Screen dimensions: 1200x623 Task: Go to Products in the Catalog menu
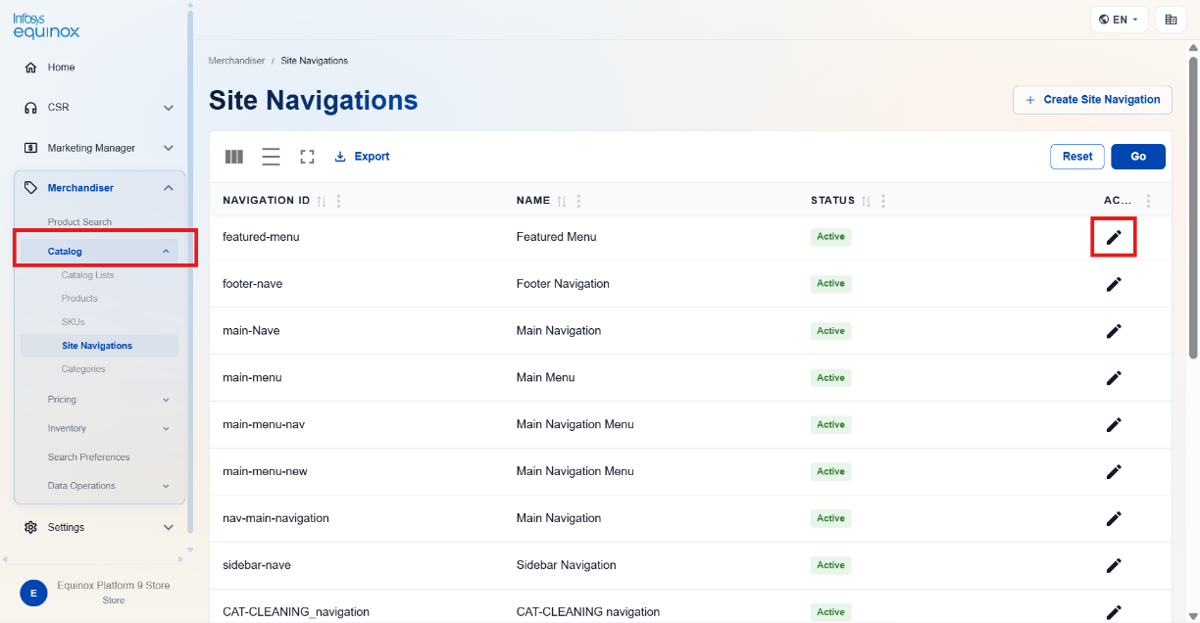[80, 298]
